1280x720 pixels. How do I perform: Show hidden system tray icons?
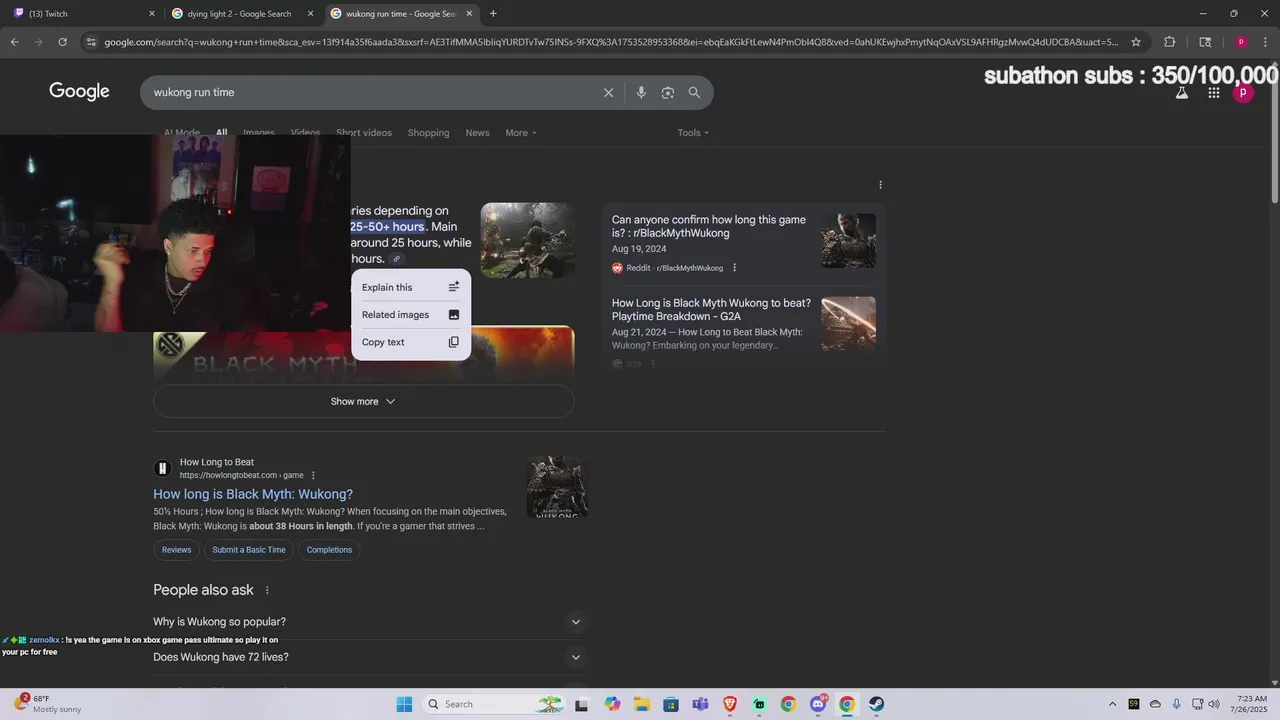(x=1112, y=704)
